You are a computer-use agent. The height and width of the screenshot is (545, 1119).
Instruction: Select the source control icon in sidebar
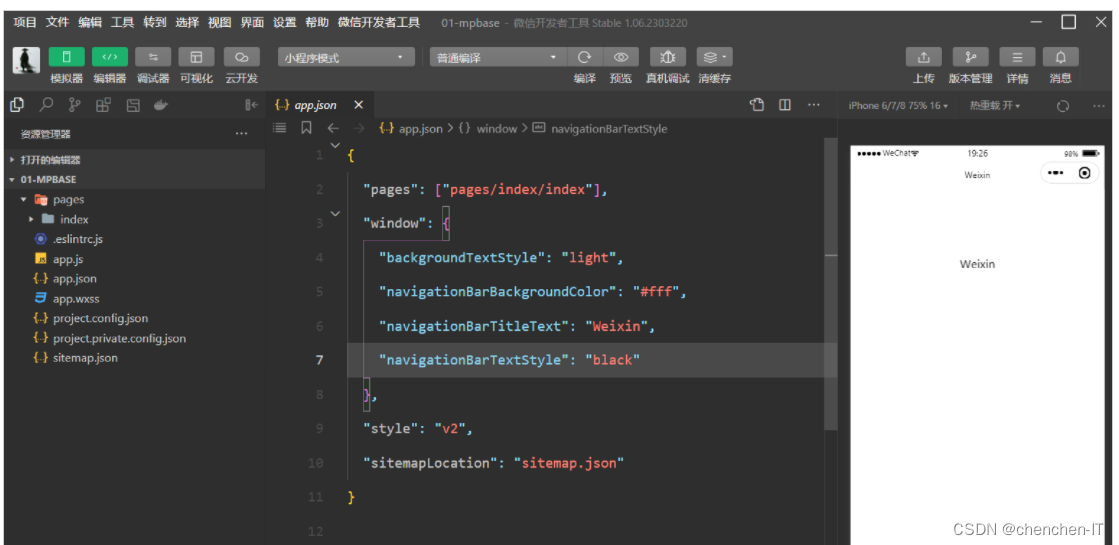[74, 105]
